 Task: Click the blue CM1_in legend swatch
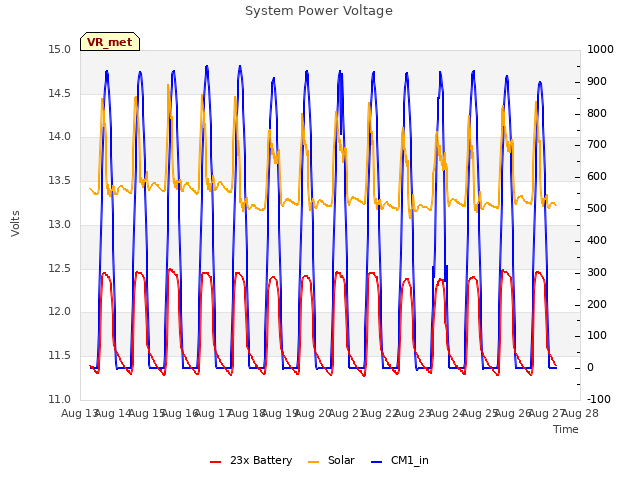(377, 462)
